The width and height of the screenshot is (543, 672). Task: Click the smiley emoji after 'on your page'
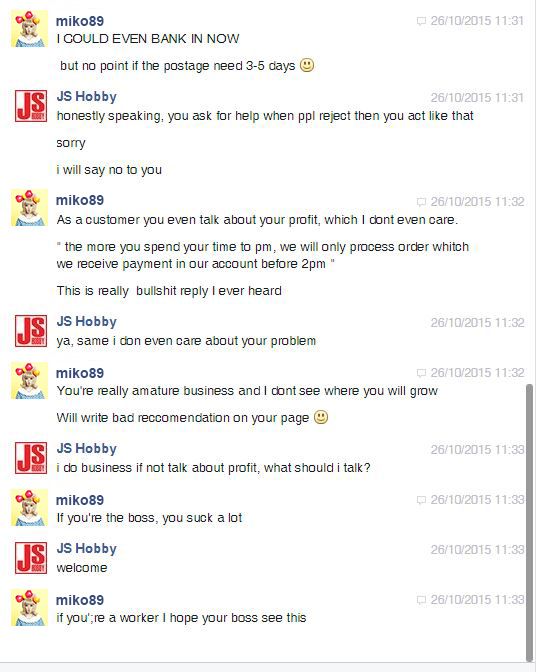click(x=321, y=417)
